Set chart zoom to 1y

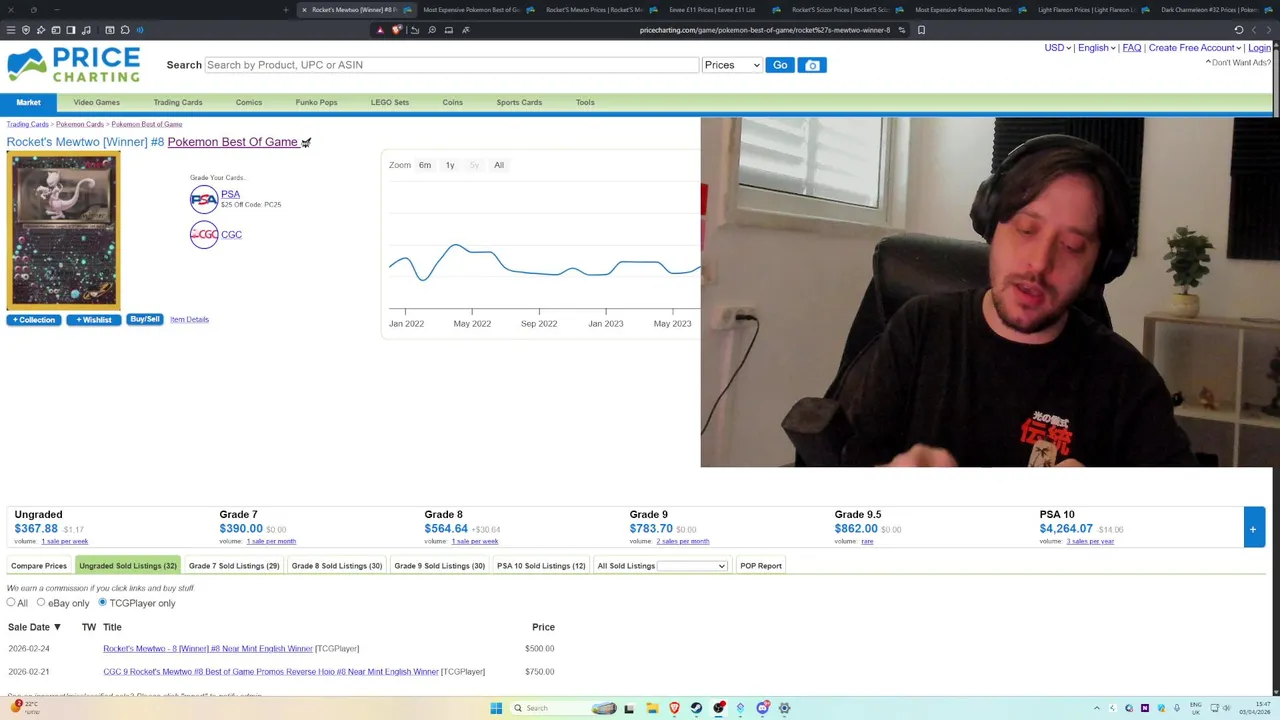[x=450, y=165]
